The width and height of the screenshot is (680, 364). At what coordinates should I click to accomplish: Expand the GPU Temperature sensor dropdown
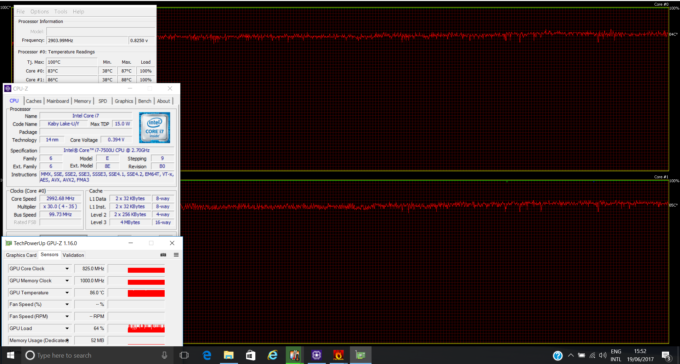coord(67,293)
